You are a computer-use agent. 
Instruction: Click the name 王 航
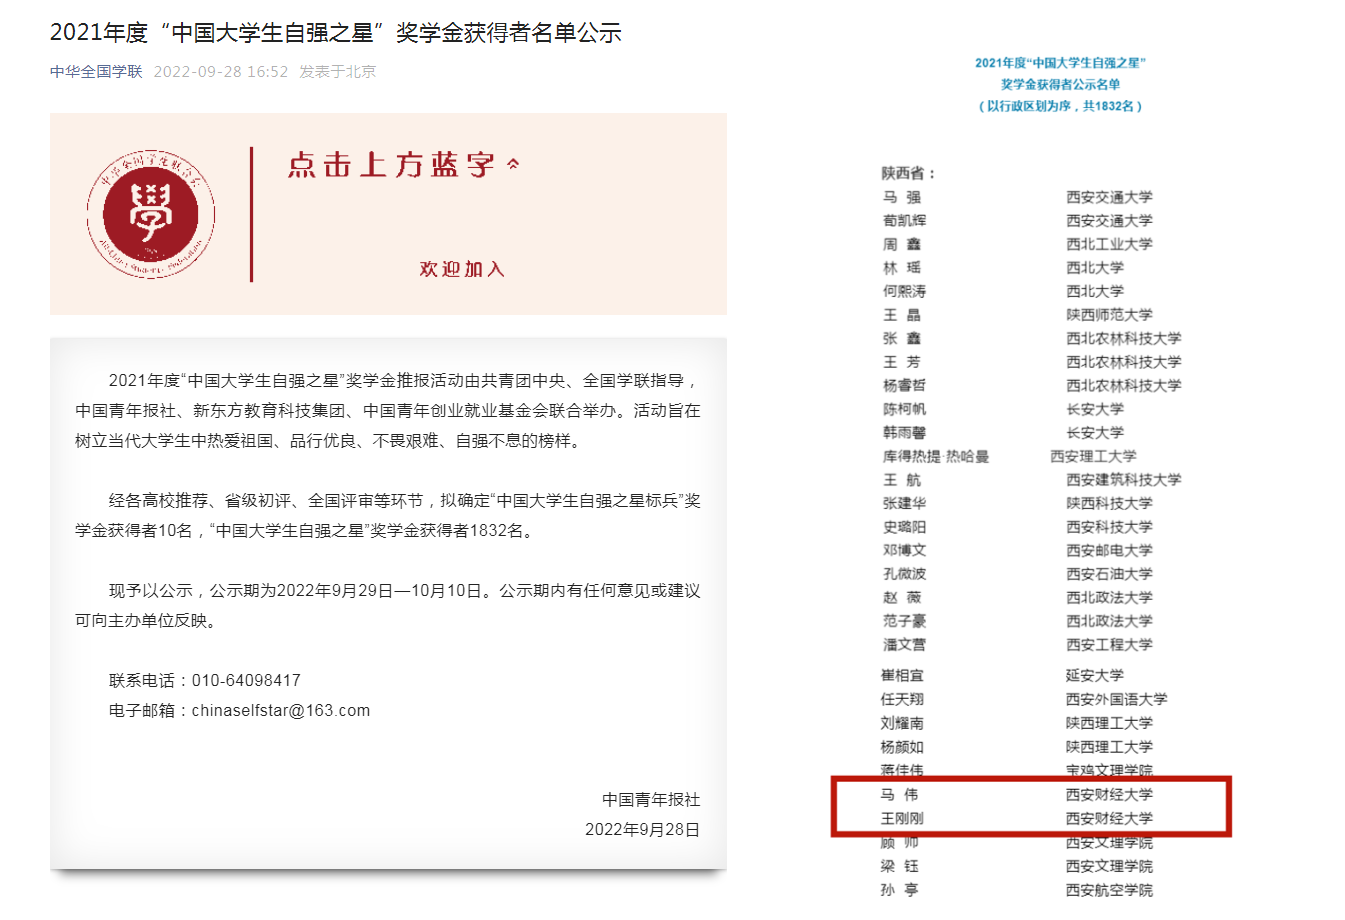pos(902,480)
